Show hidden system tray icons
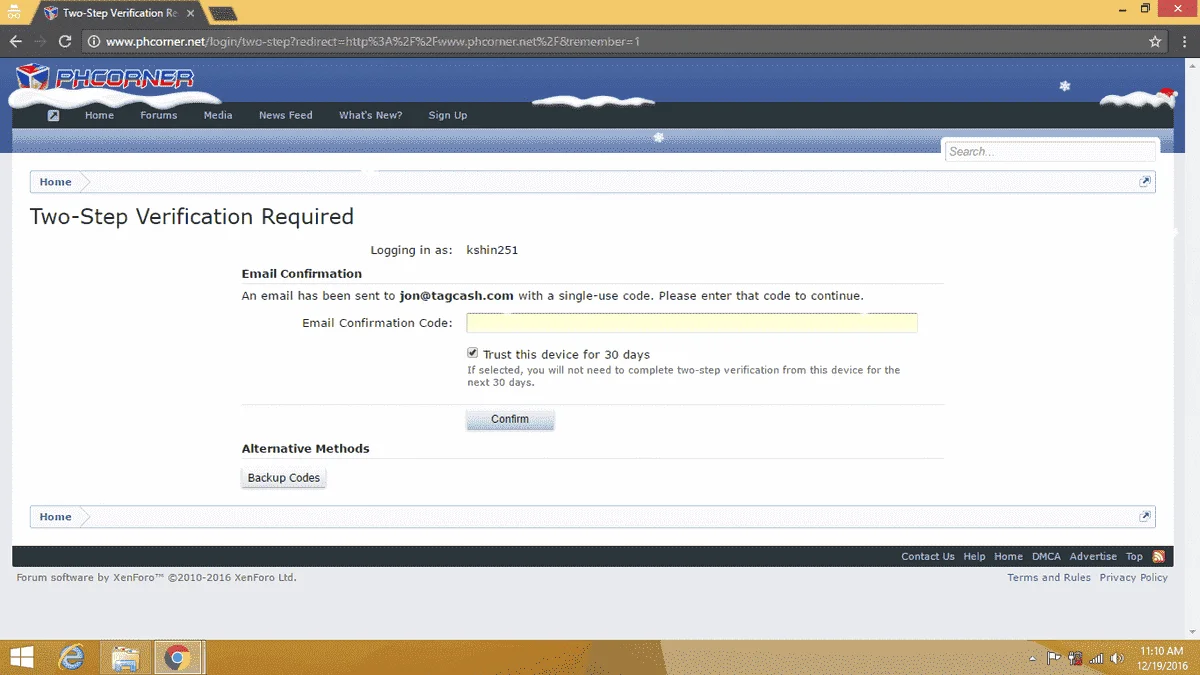The image size is (1200, 675). tap(1033, 659)
